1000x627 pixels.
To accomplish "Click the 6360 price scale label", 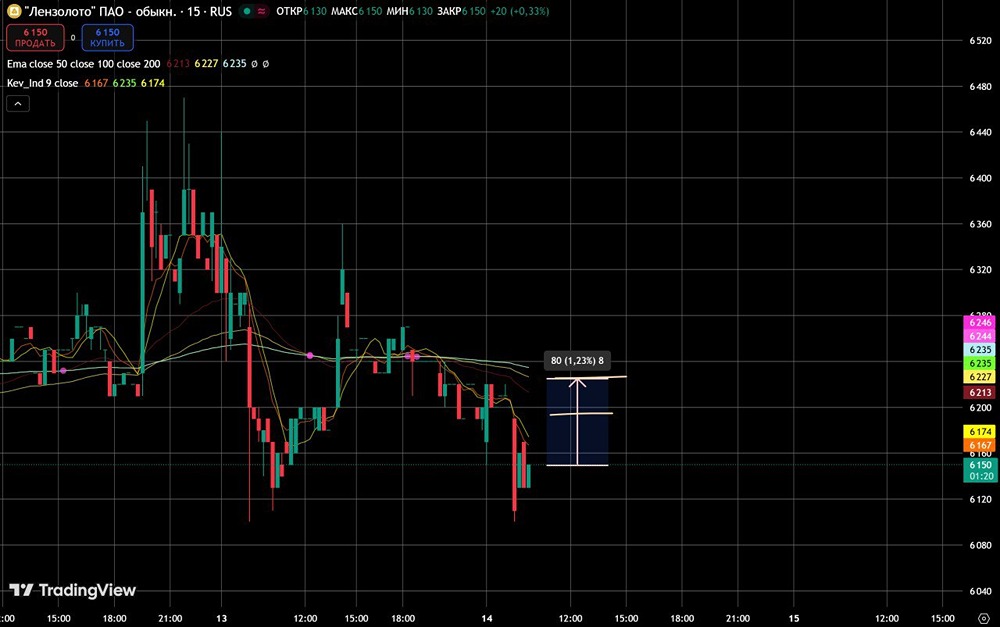I will (x=980, y=225).
